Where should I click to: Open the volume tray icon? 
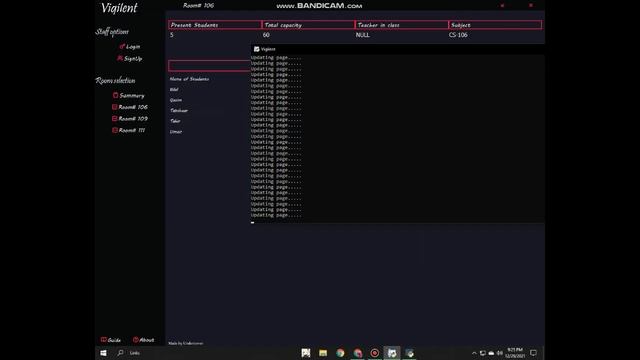500,353
